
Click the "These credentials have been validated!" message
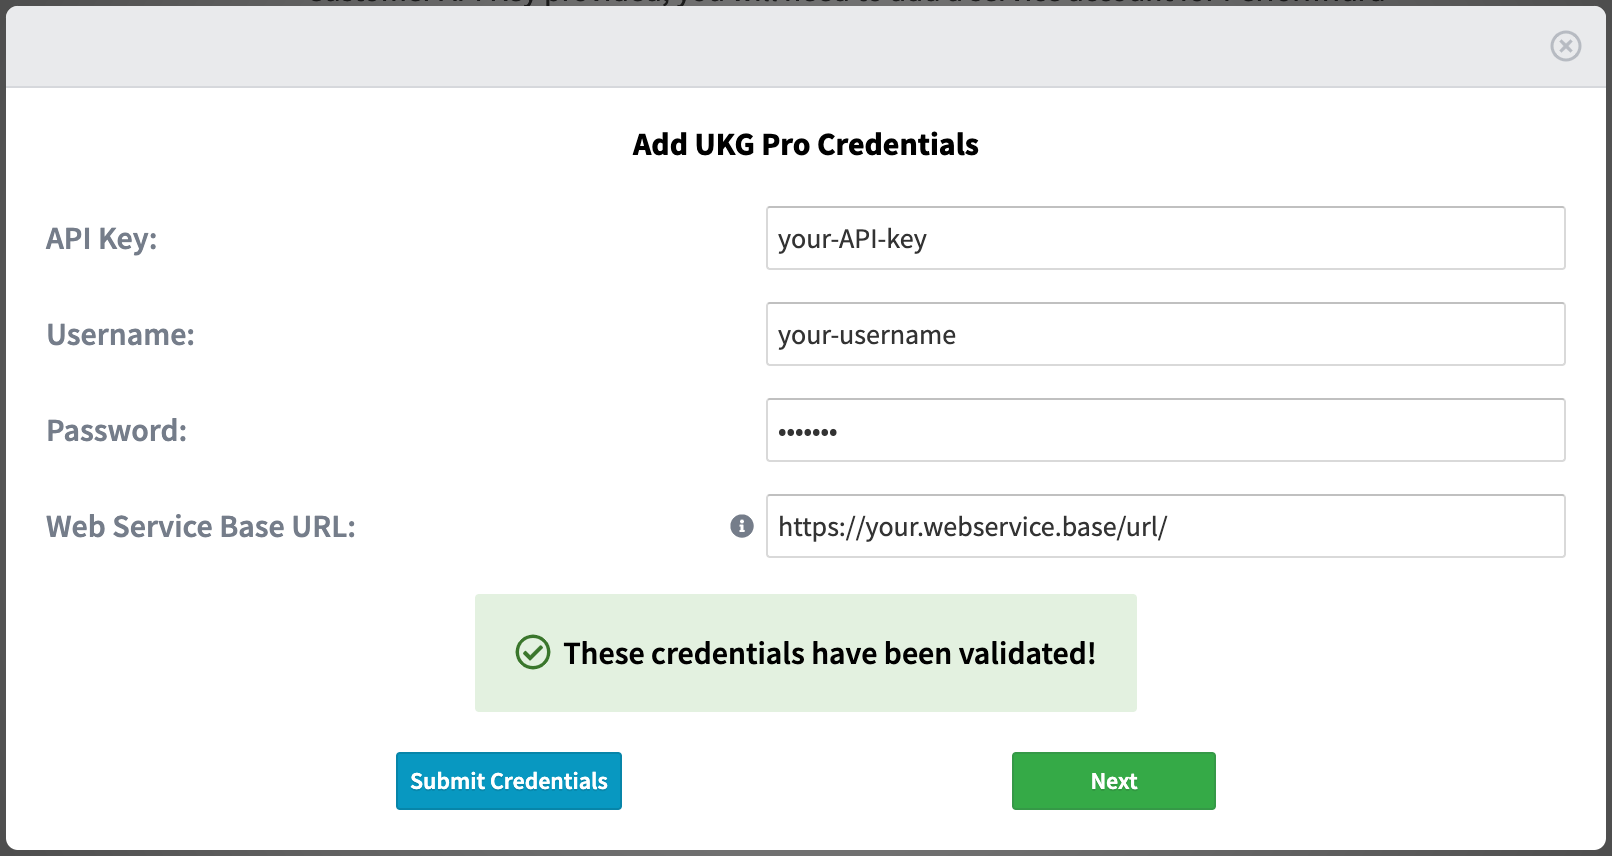click(829, 654)
